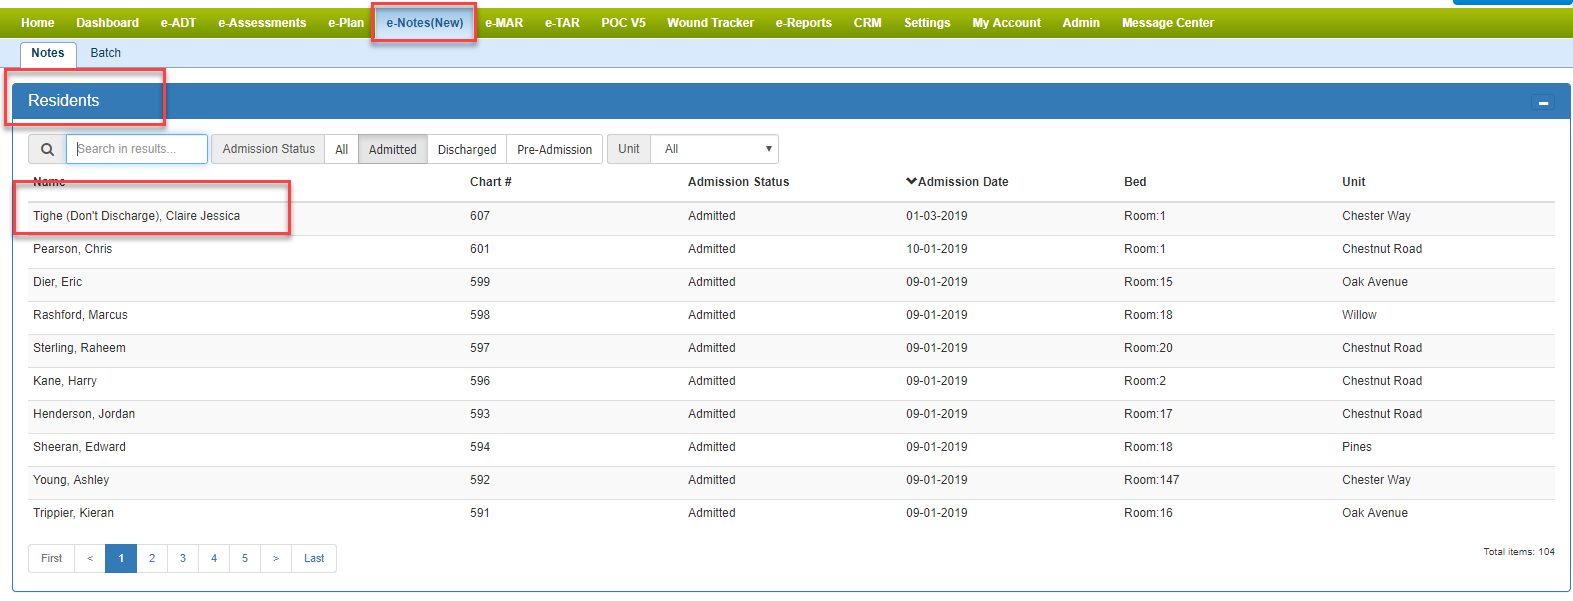This screenshot has height=601, width=1573.
Task: Switch to the Batch tab
Action: coord(105,53)
